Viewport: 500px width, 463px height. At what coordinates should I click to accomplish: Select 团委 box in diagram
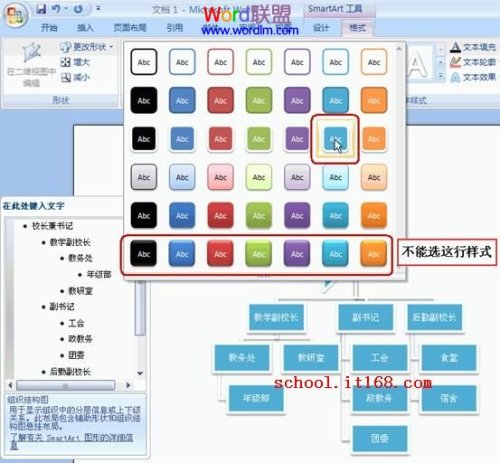pos(380,438)
